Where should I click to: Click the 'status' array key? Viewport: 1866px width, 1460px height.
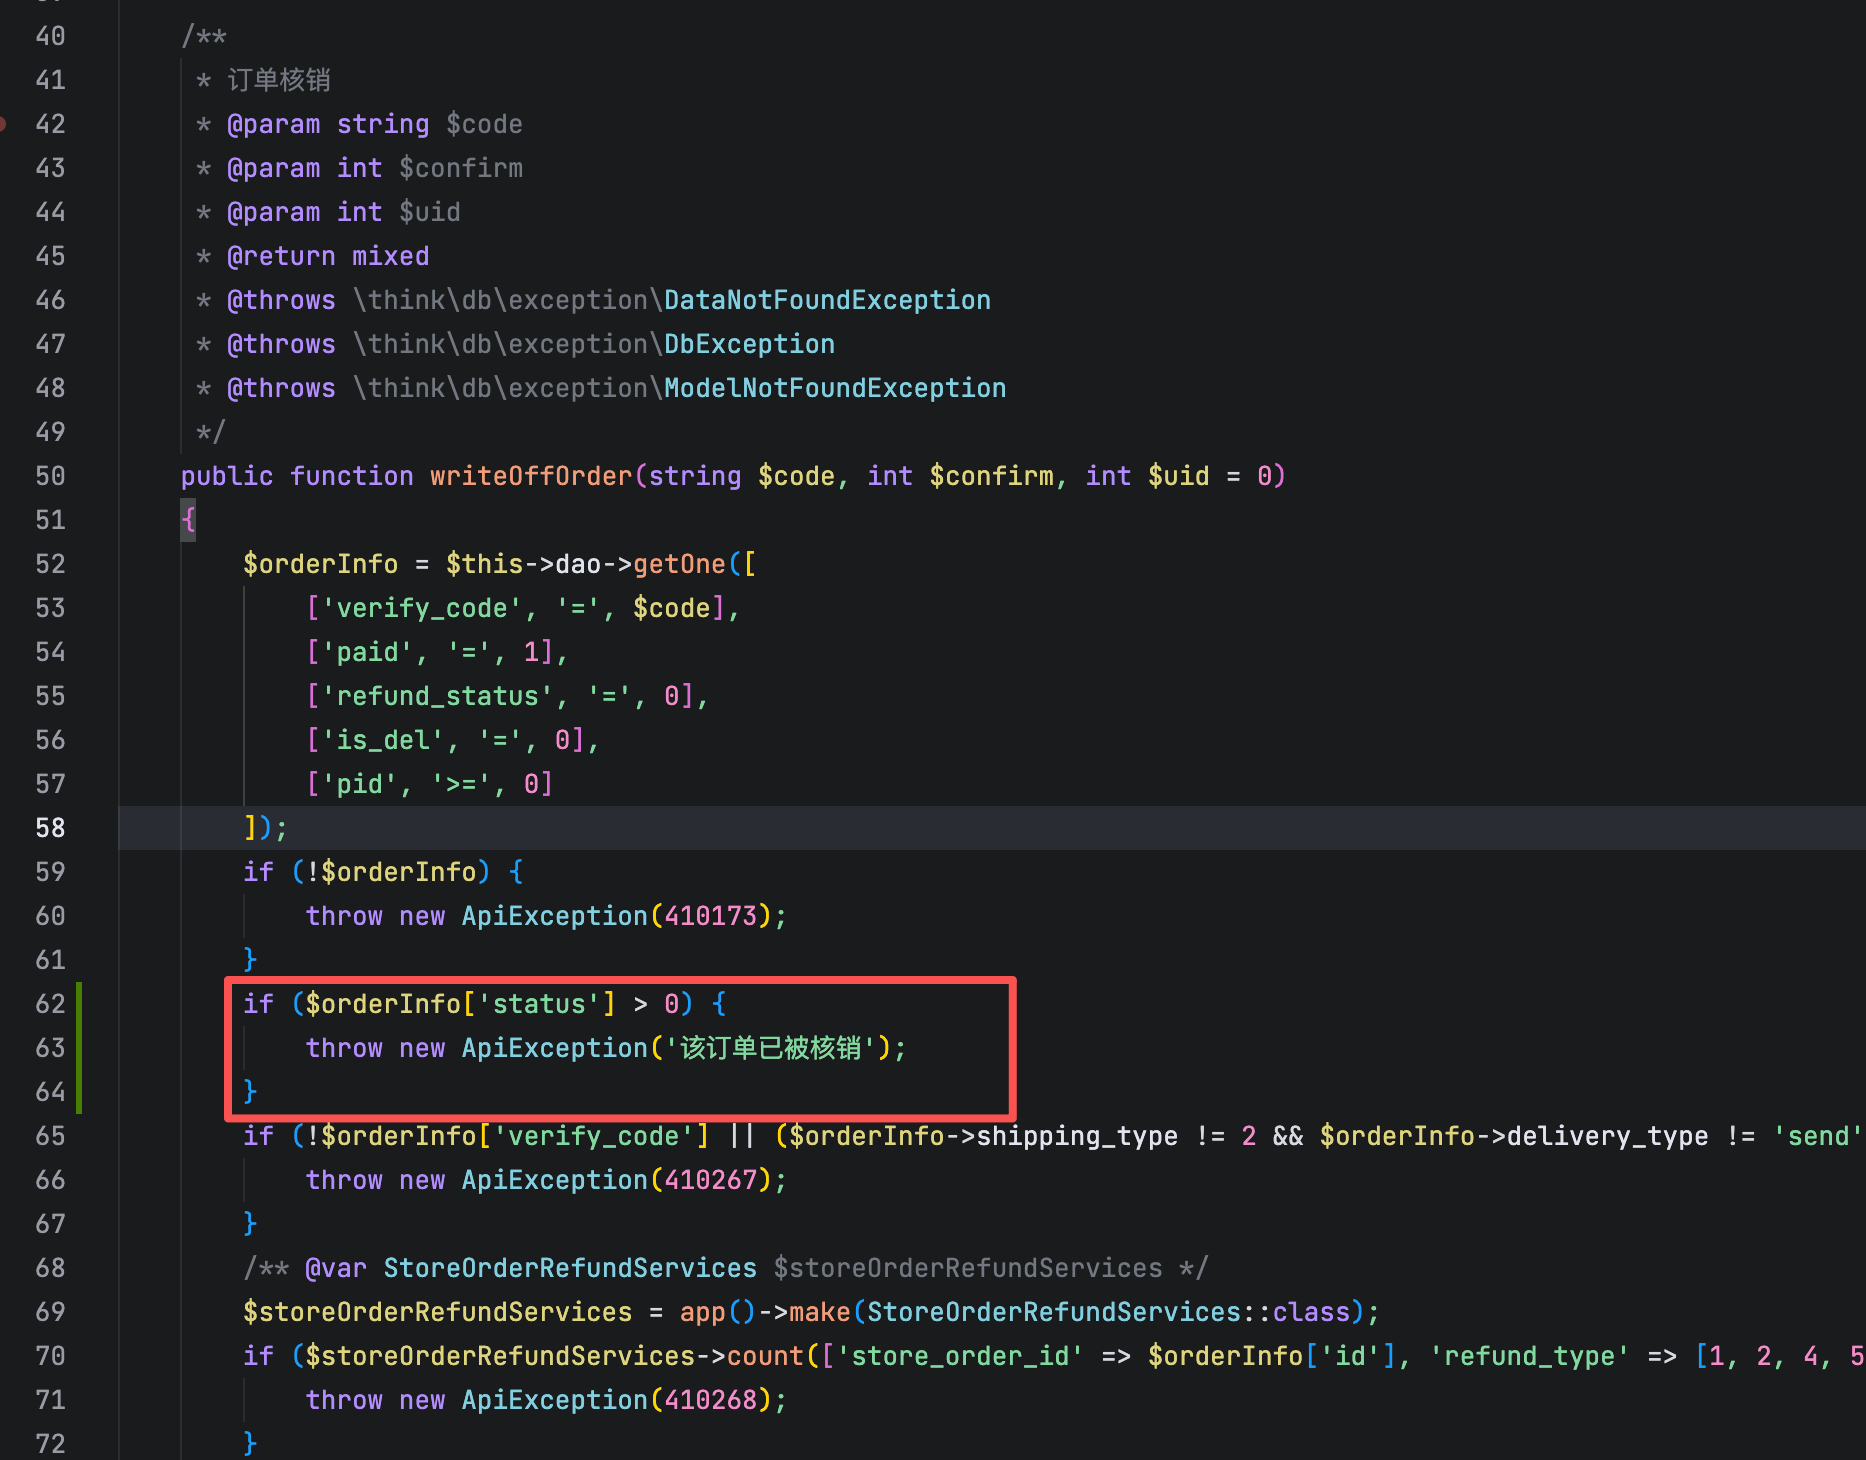(539, 1004)
